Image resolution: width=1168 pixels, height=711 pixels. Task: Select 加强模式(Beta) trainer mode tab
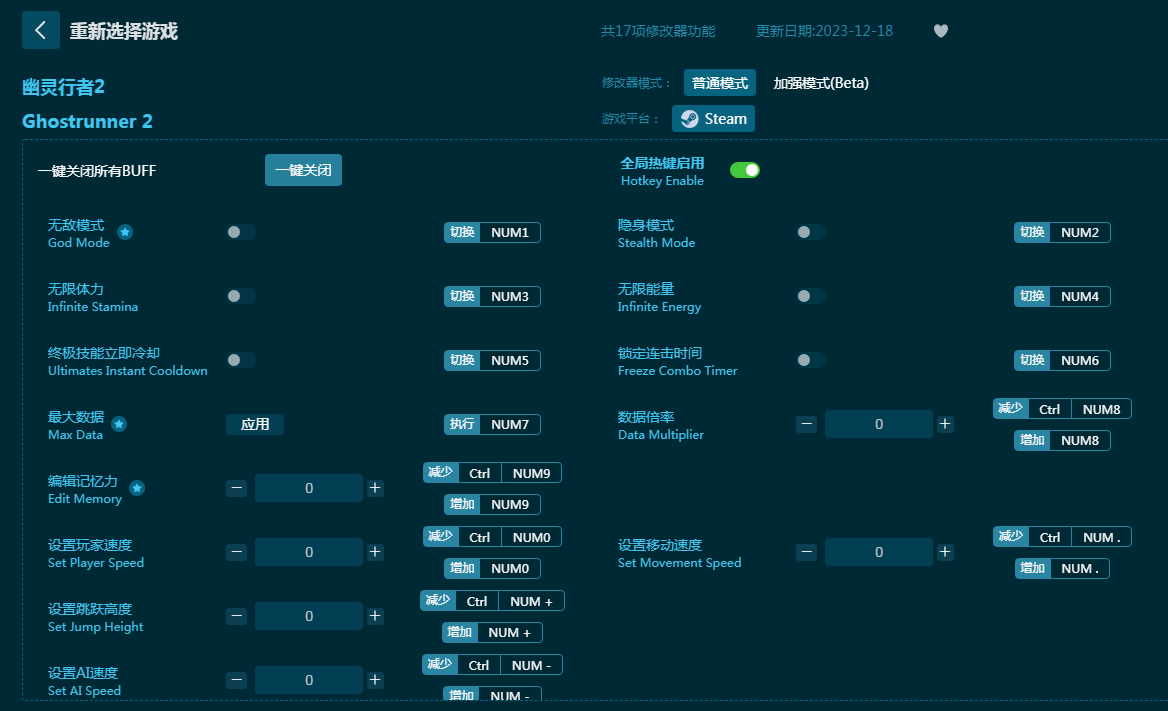821,83
